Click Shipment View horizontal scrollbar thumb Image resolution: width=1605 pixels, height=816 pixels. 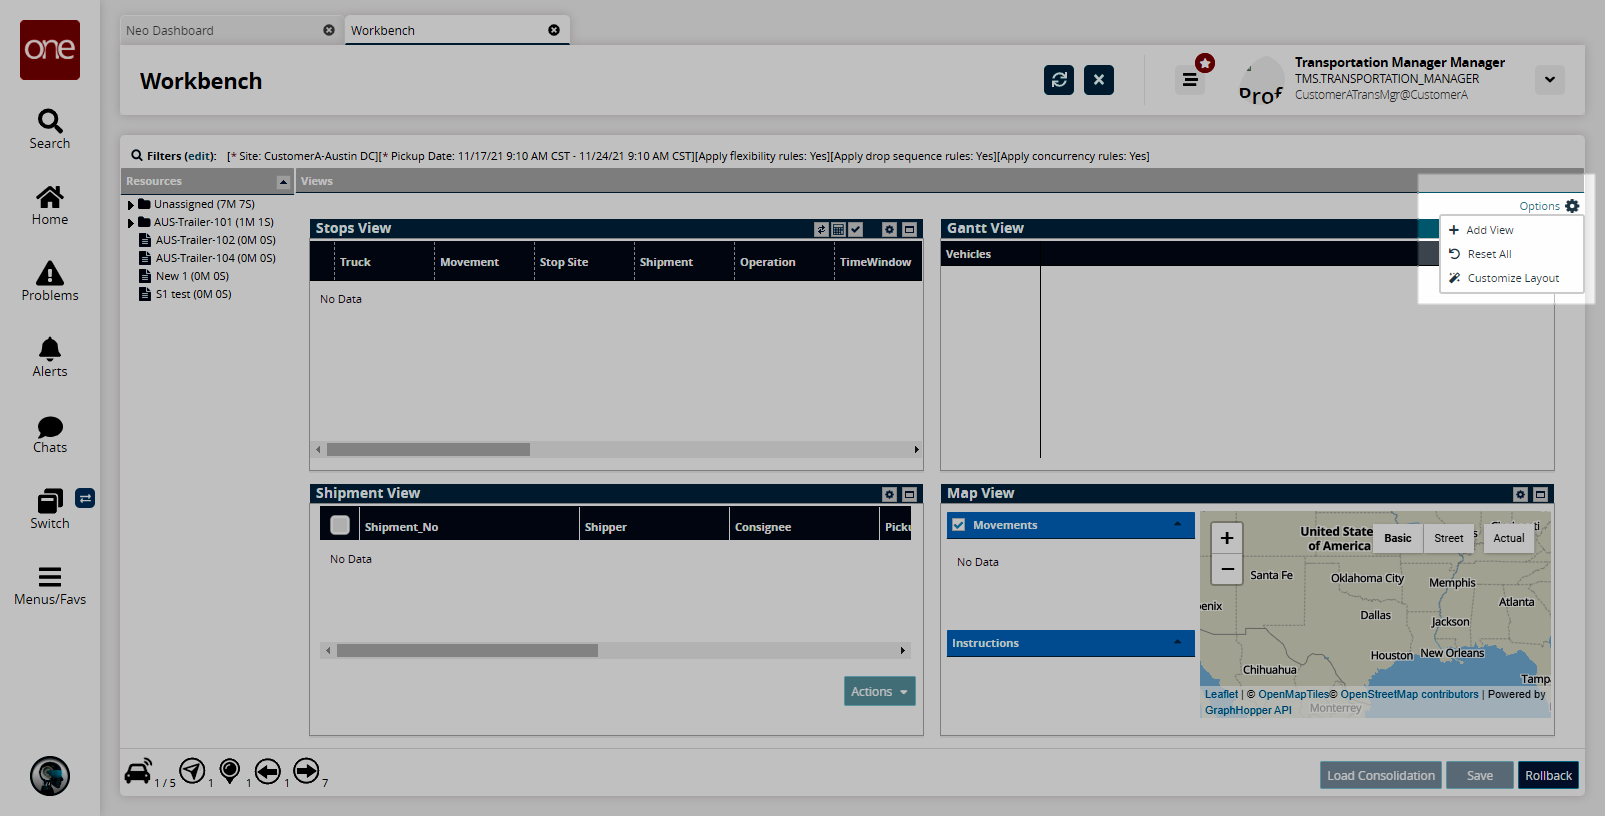467,651
